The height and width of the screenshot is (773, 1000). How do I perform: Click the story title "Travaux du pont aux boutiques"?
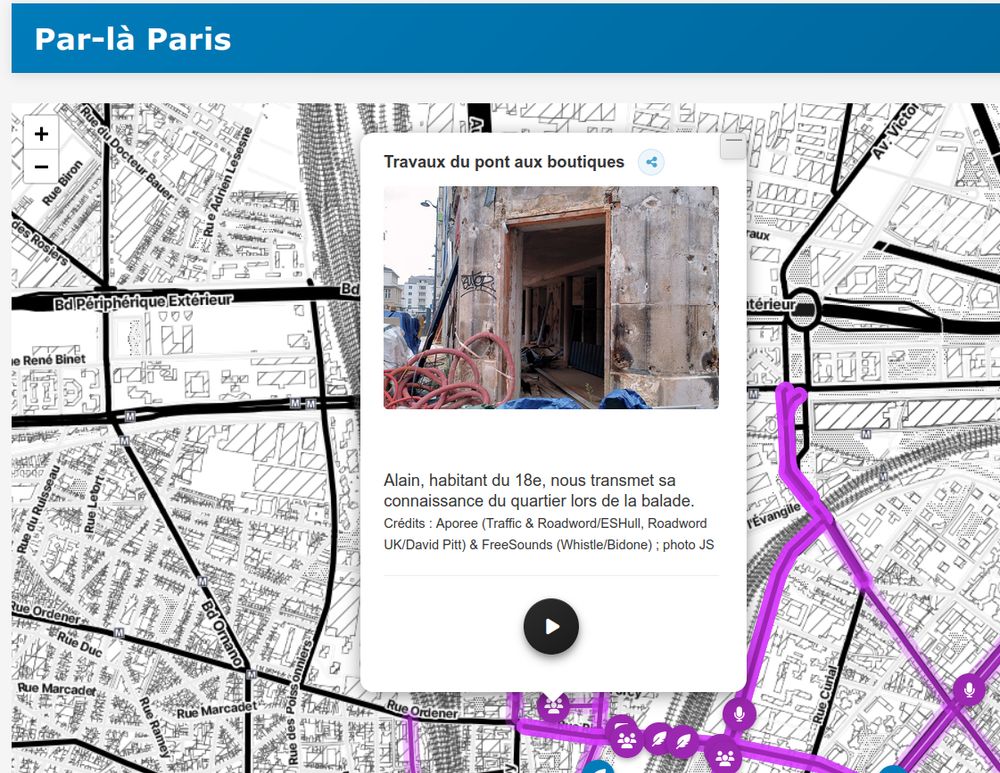[503, 161]
